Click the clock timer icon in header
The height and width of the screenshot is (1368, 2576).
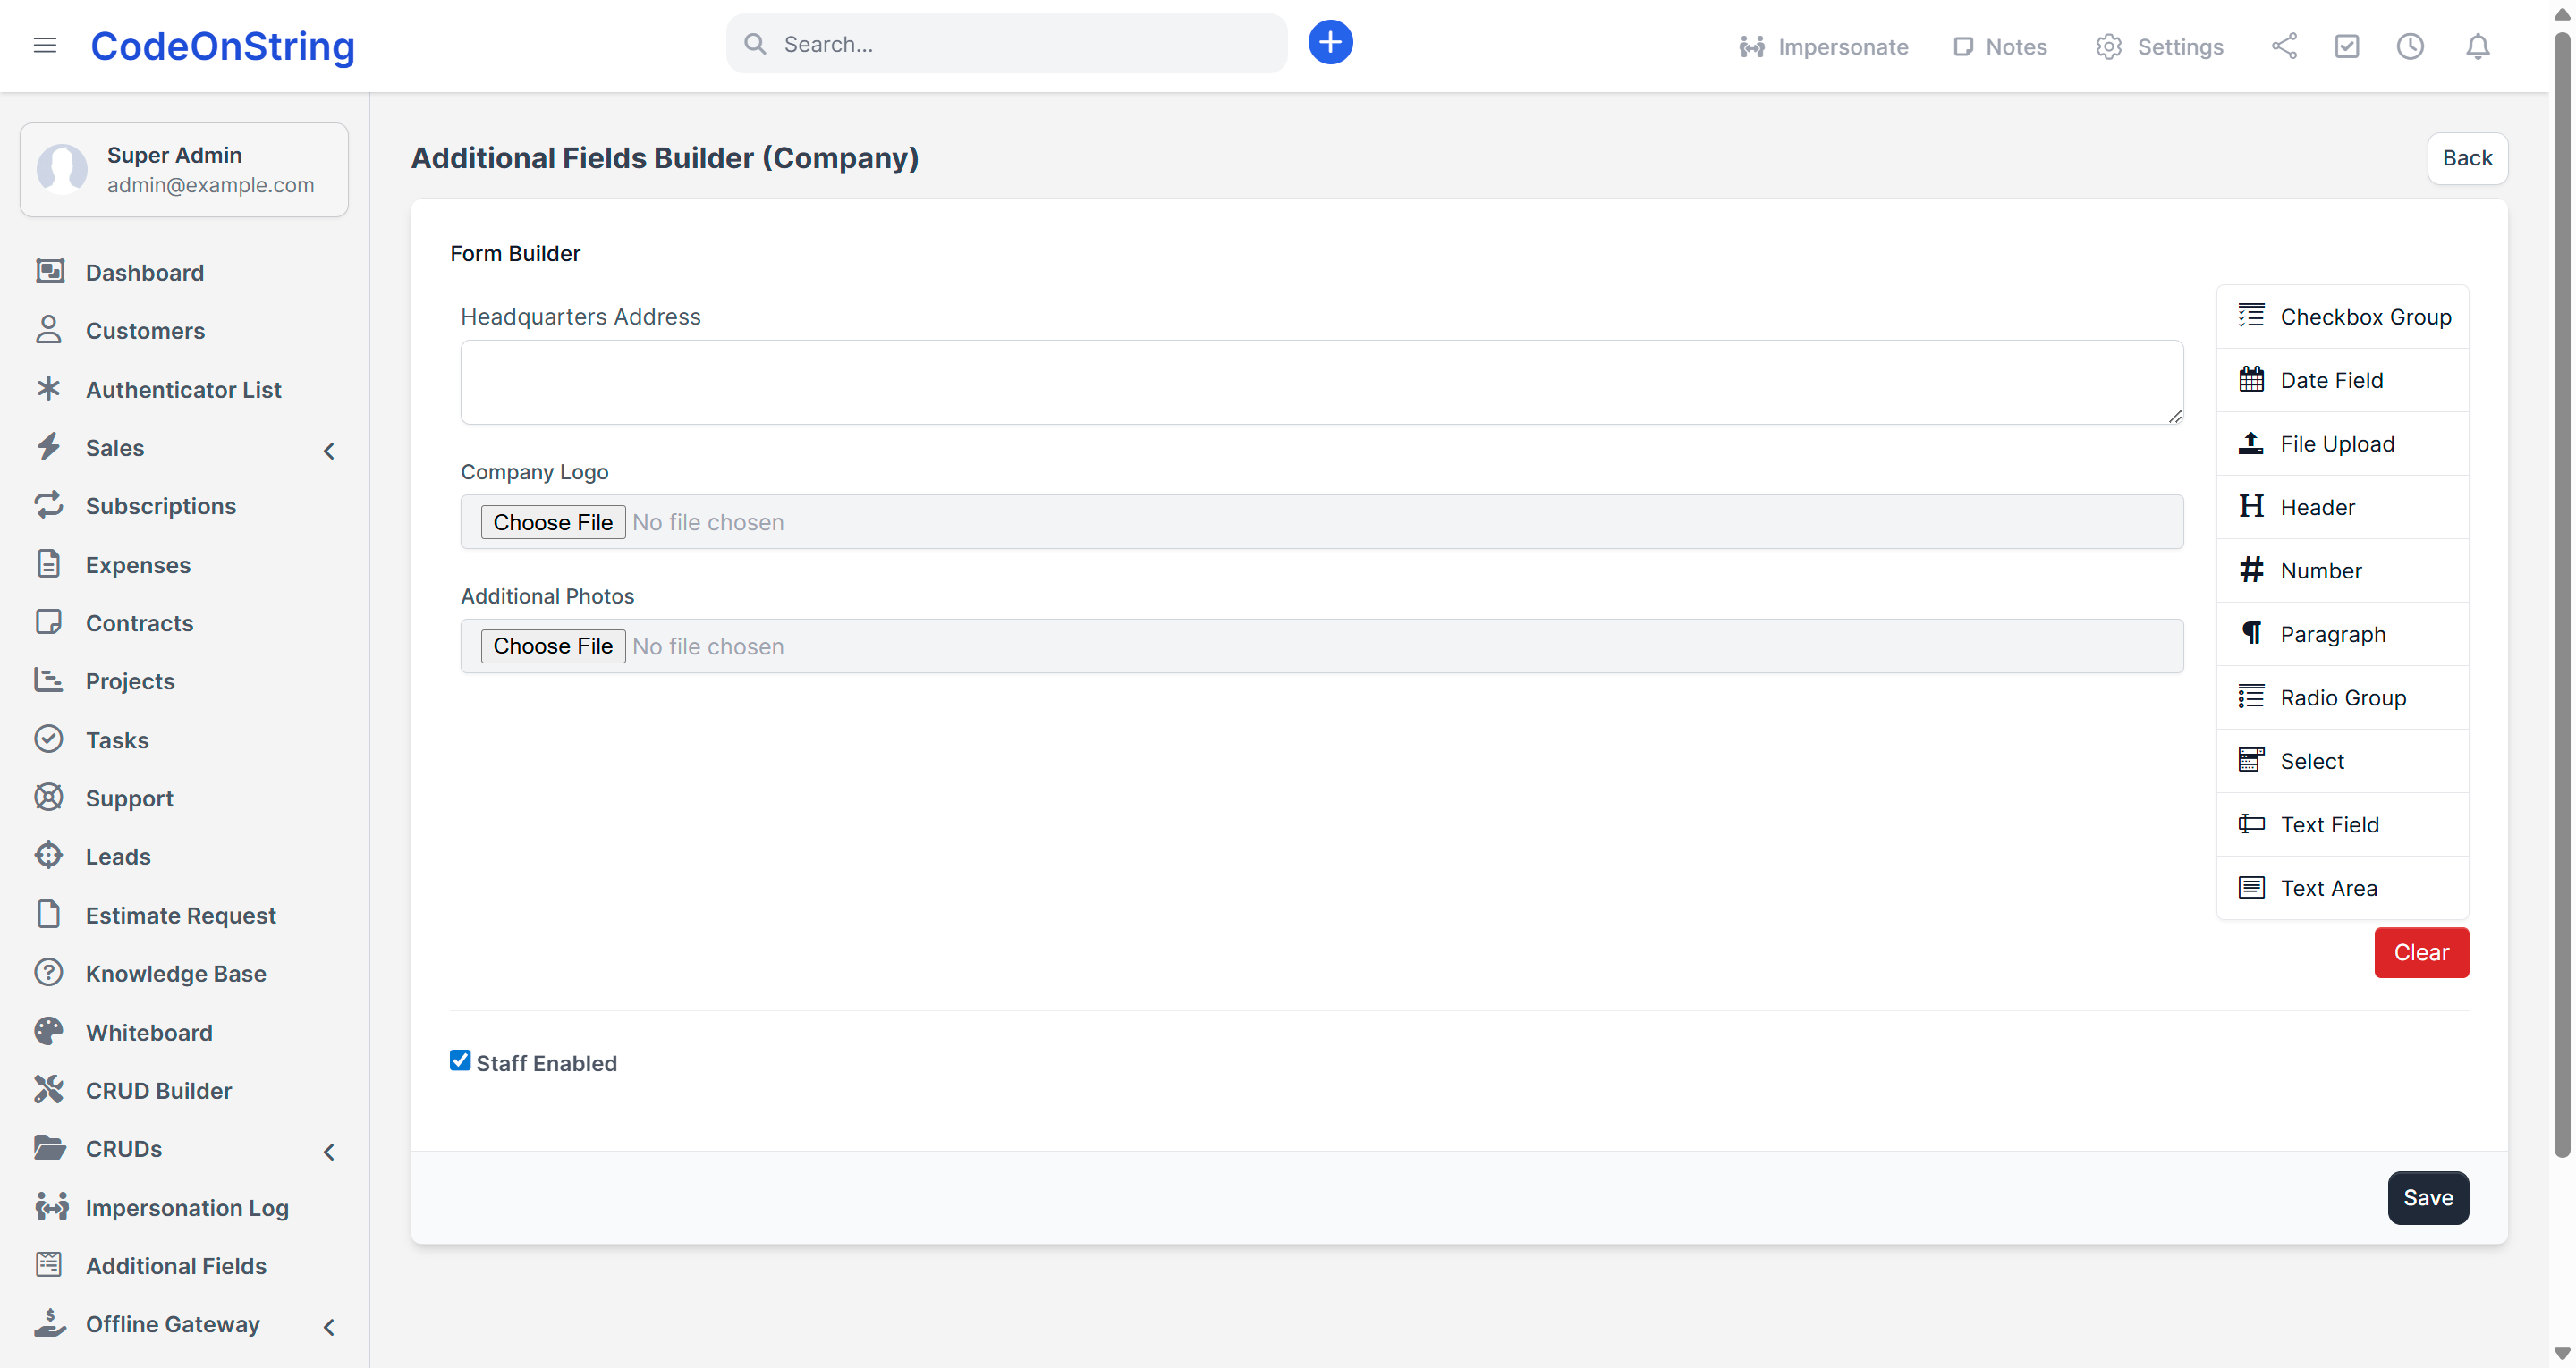click(2410, 46)
